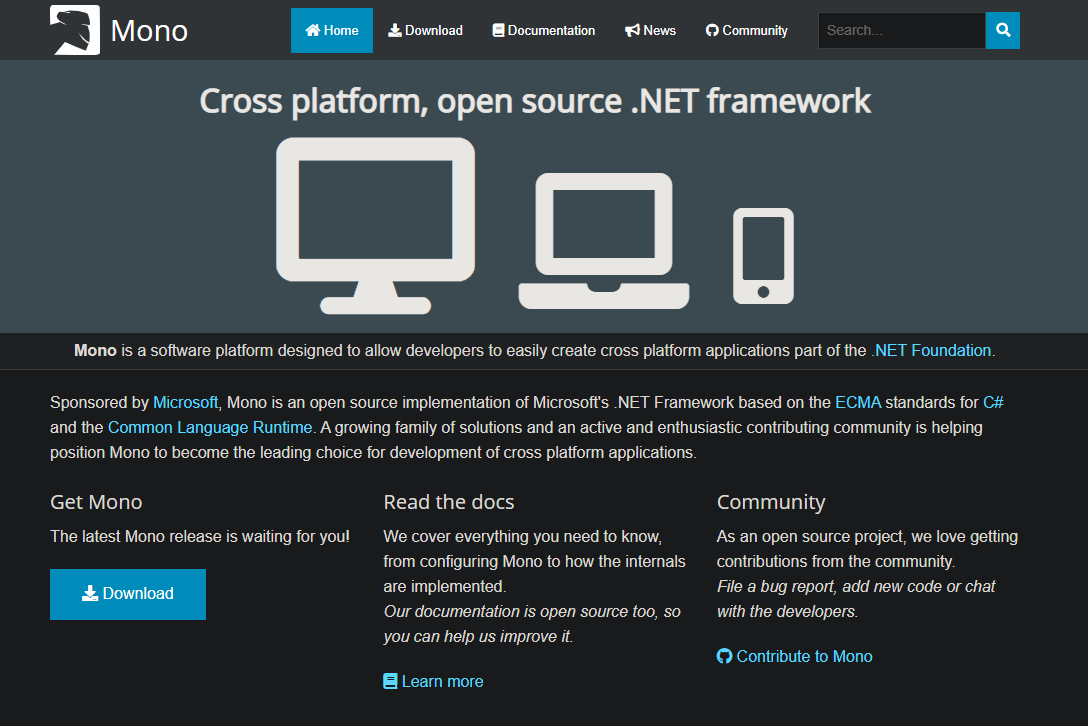The image size is (1088, 726).
Task: Click the bold 'Mono' word in tagline
Action: point(95,351)
